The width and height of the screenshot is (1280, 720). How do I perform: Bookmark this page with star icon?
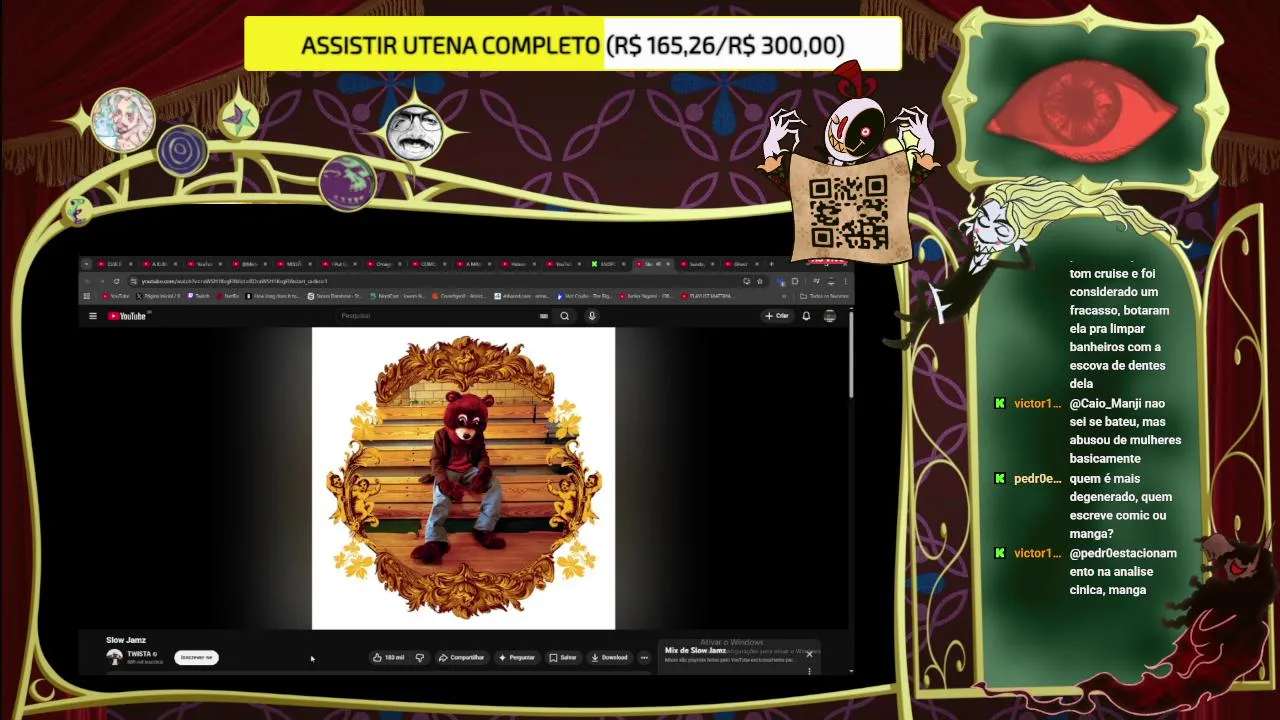tap(760, 281)
